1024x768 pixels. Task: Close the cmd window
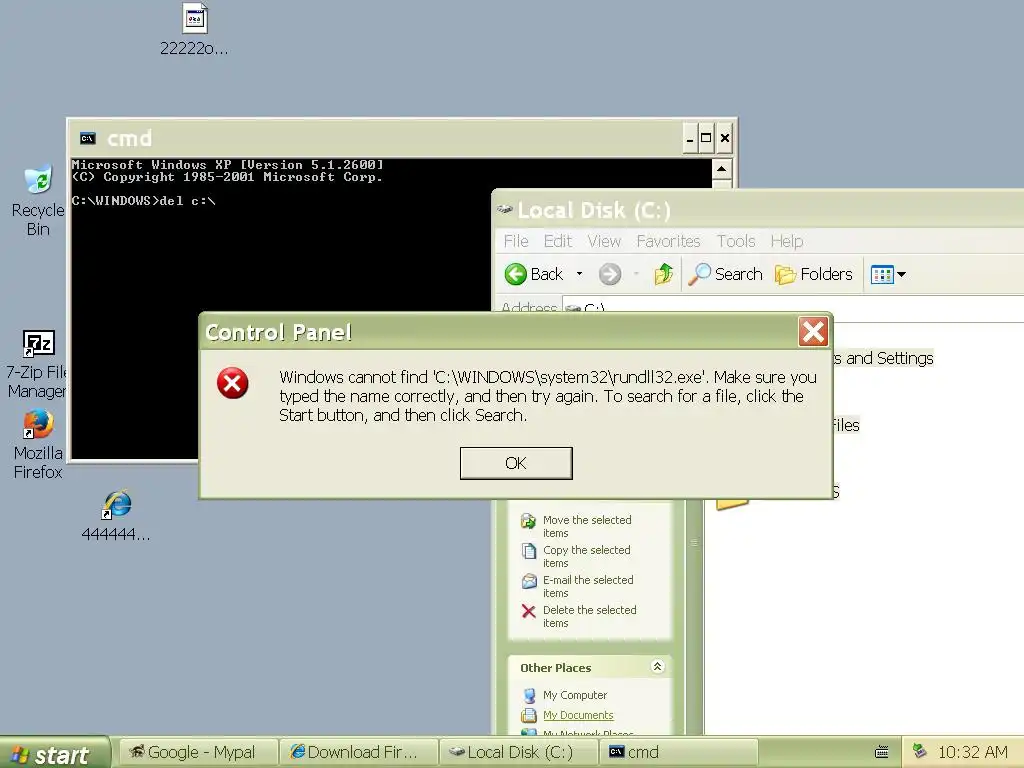point(724,138)
